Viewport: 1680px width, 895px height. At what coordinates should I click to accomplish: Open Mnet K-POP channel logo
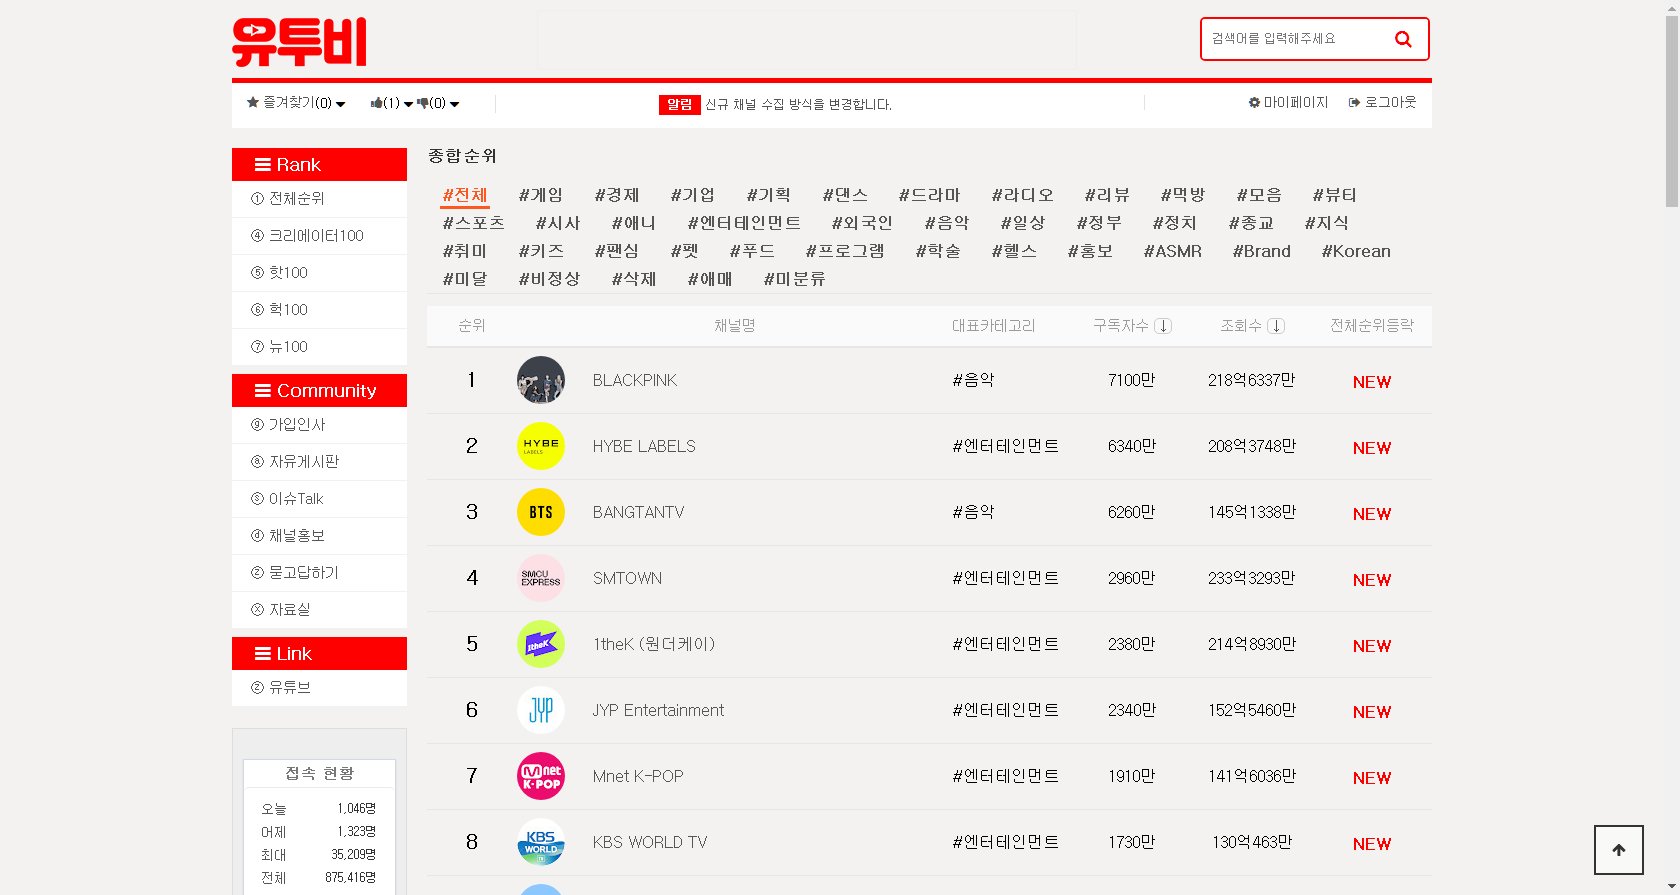pyautogui.click(x=541, y=776)
